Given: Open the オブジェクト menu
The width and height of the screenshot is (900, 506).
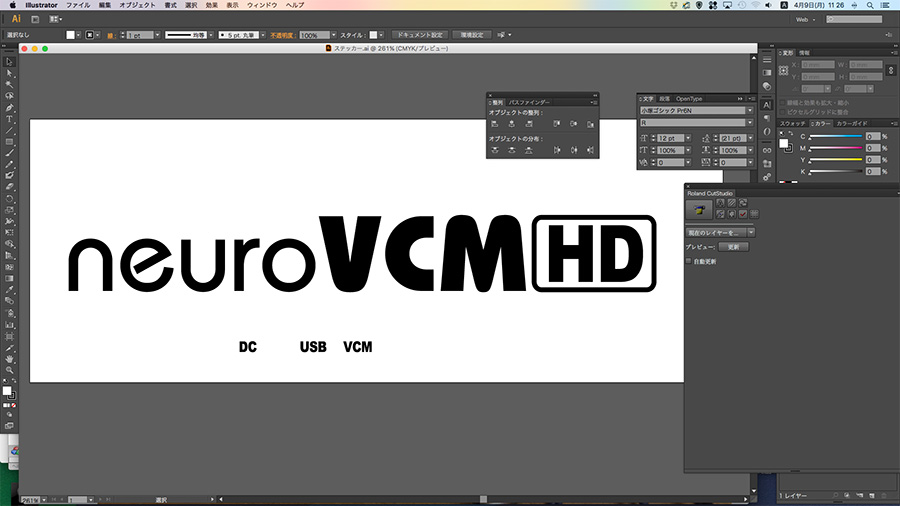Looking at the screenshot, I should [137, 5].
